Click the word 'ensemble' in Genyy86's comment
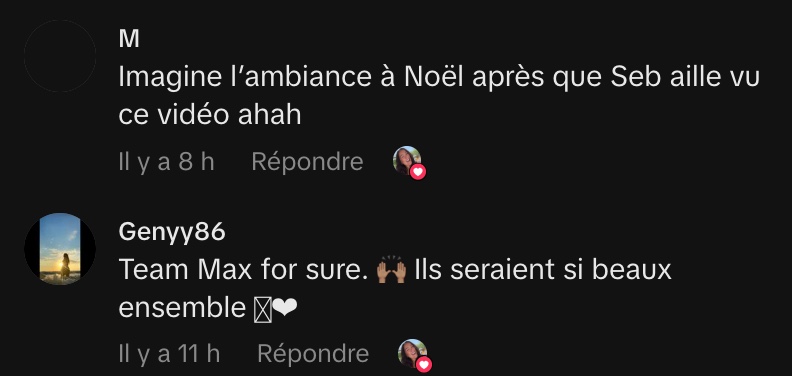Image resolution: width=792 pixels, height=376 pixels. tap(182, 309)
